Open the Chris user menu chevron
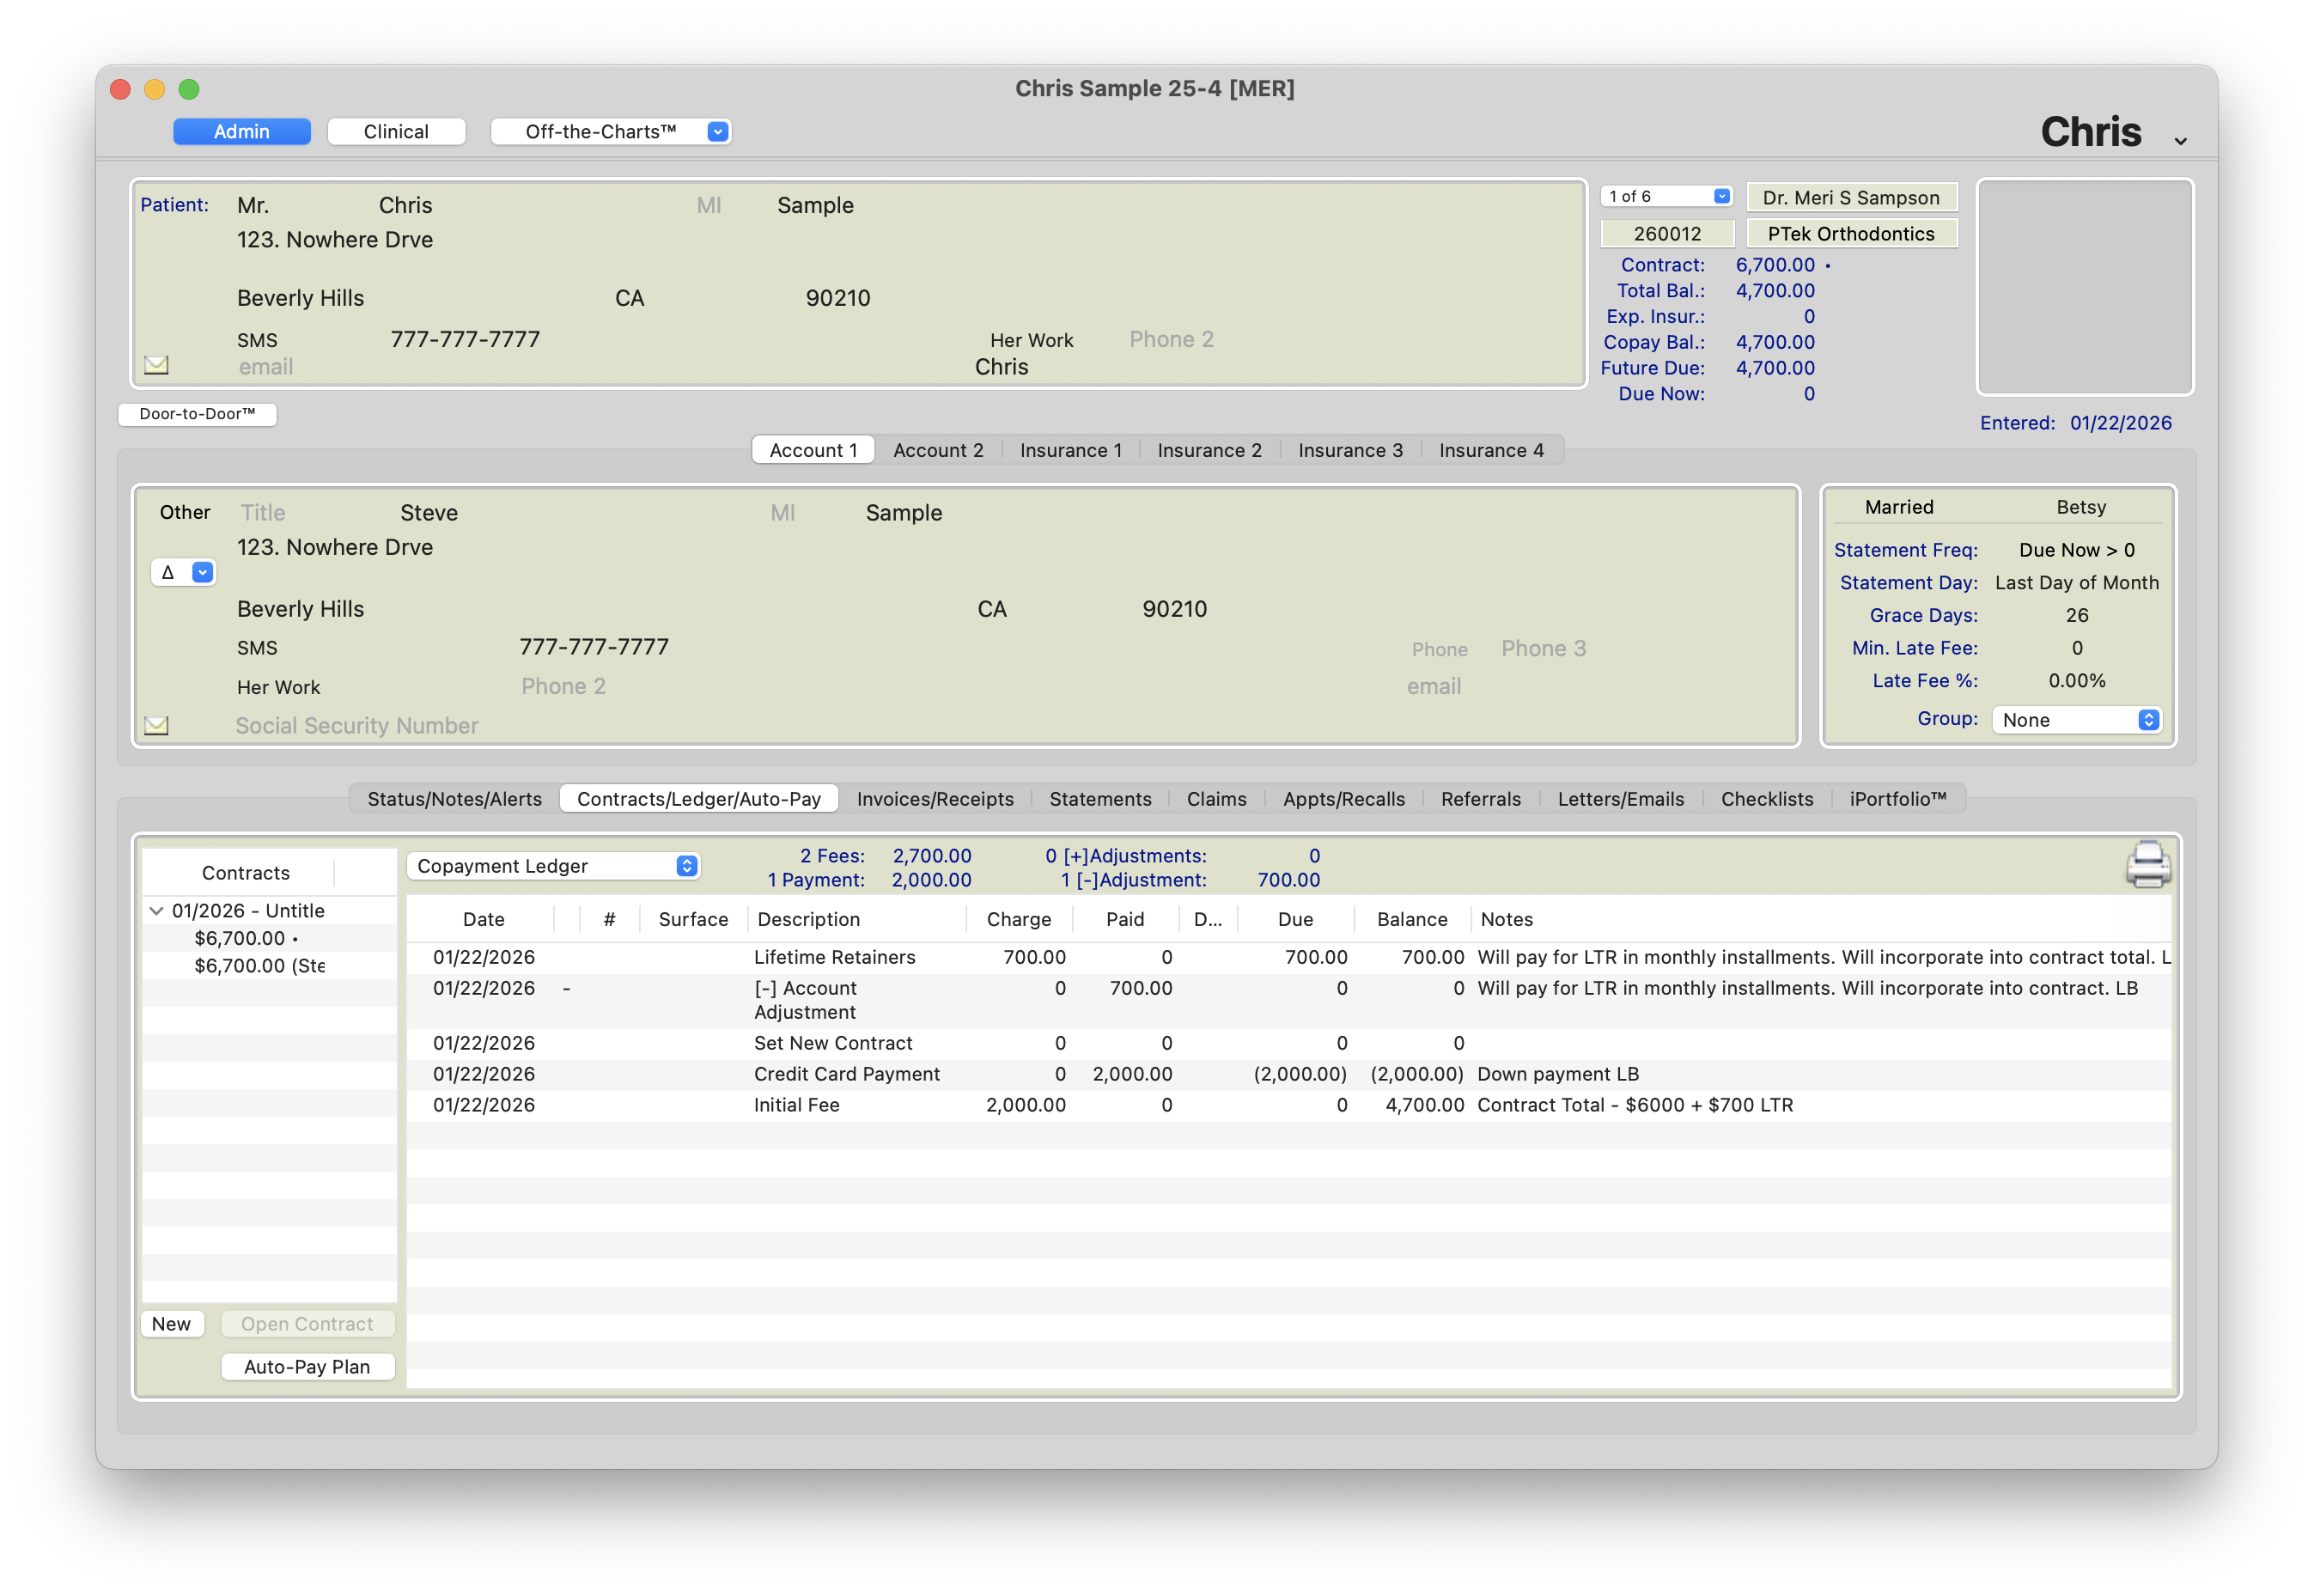This screenshot has width=2314, height=1596. click(x=2180, y=141)
